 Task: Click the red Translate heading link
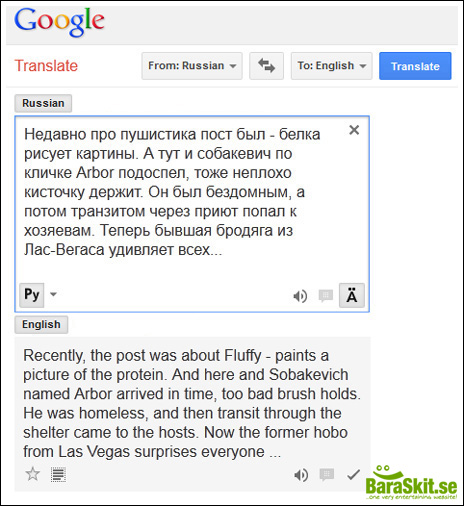[46, 66]
